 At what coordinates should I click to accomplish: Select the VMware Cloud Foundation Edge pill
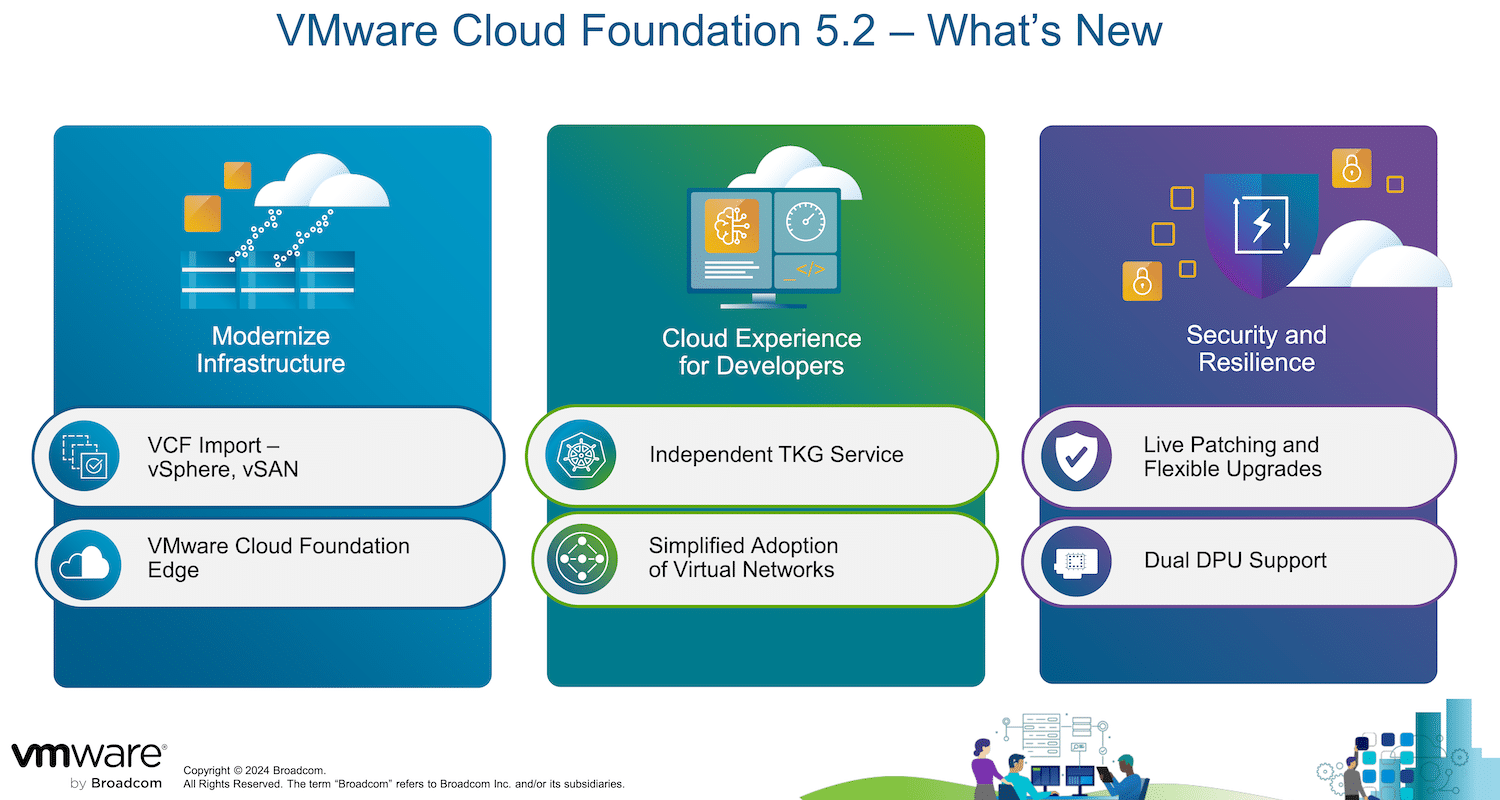(x=270, y=563)
